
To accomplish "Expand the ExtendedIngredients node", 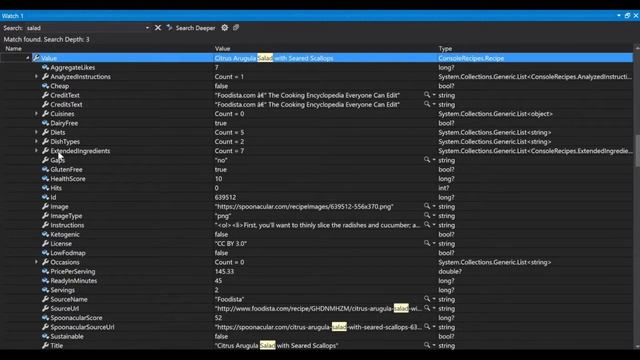I will 36,151.
